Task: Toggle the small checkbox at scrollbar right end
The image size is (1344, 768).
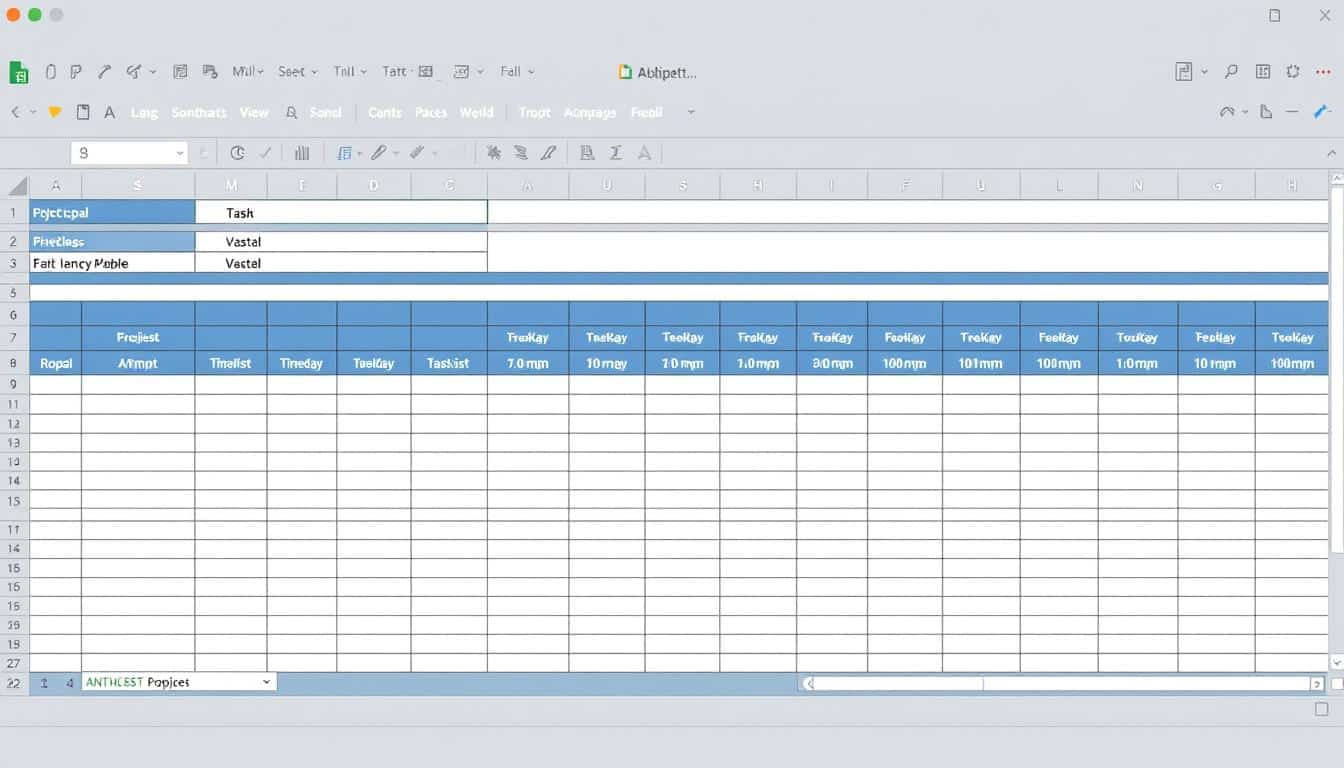Action: pyautogui.click(x=1337, y=684)
